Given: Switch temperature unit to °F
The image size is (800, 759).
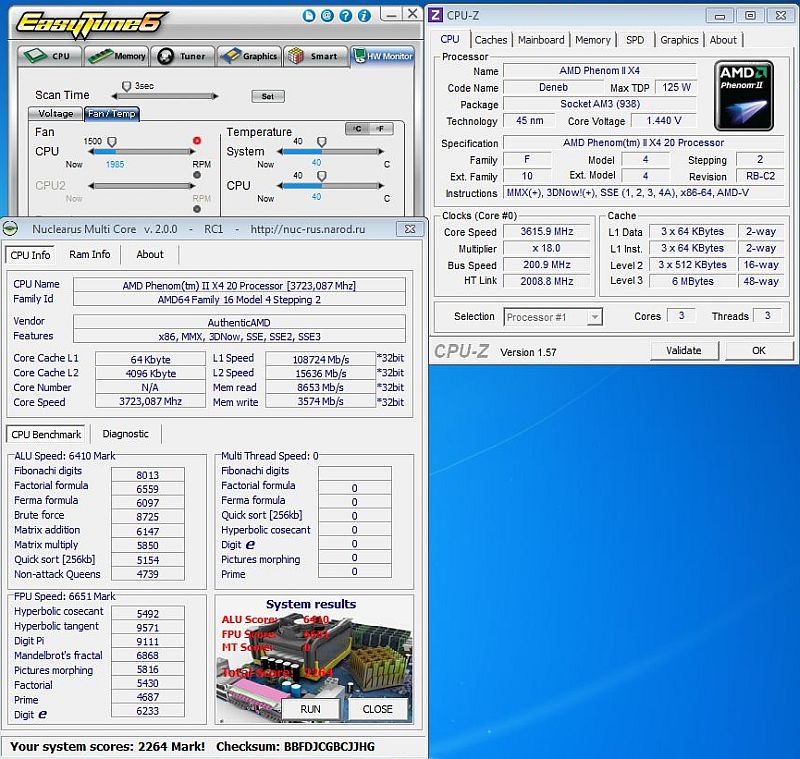Looking at the screenshot, I should (381, 129).
